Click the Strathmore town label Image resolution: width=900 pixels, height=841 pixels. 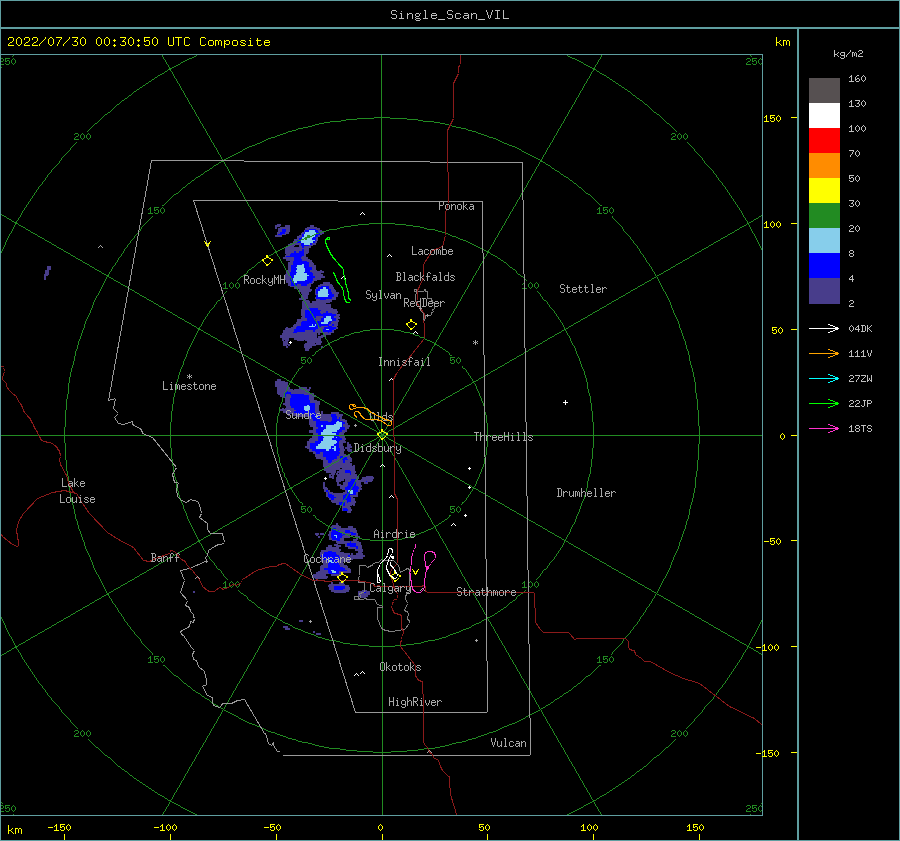click(486, 592)
